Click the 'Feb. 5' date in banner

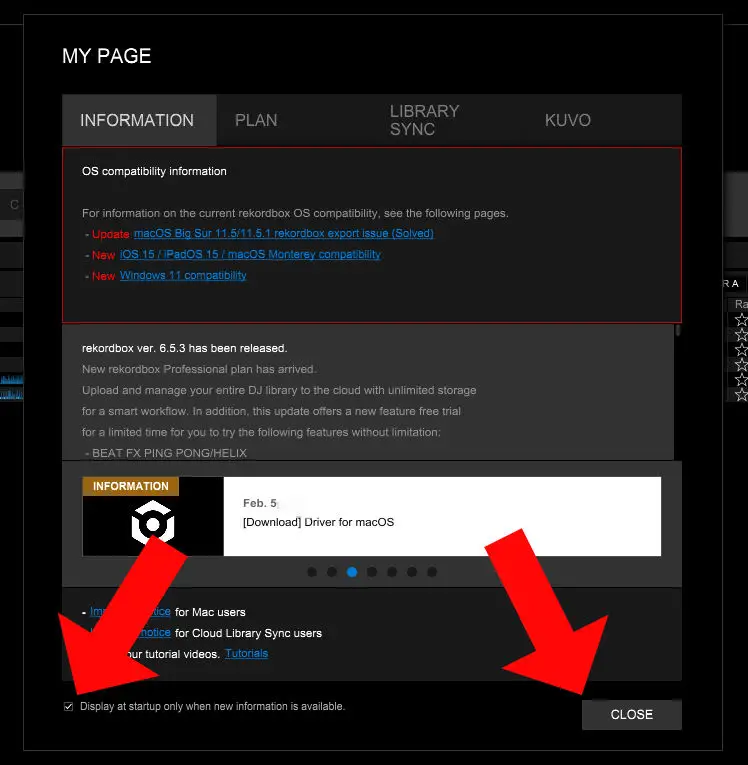pos(260,503)
